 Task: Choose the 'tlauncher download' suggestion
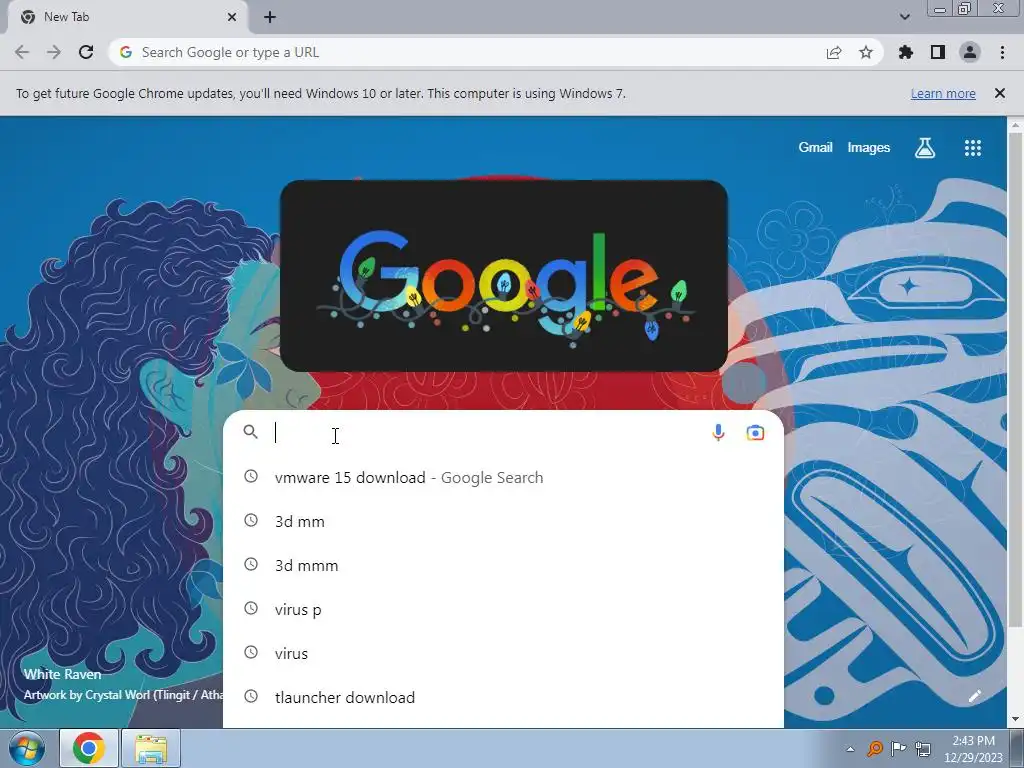pos(503,697)
